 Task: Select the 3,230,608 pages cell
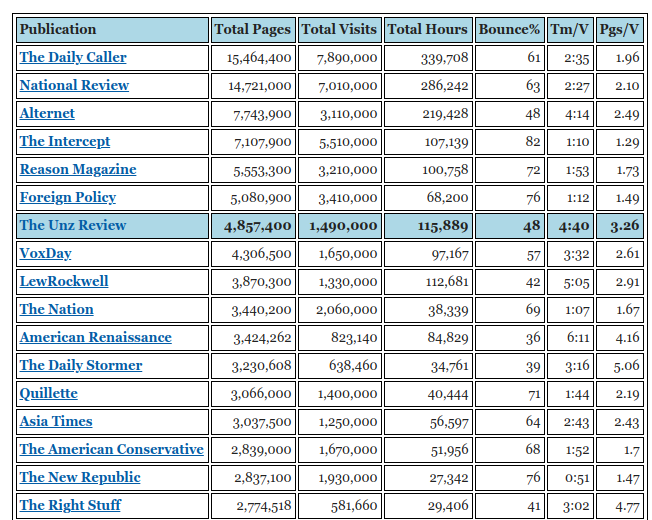253,365
